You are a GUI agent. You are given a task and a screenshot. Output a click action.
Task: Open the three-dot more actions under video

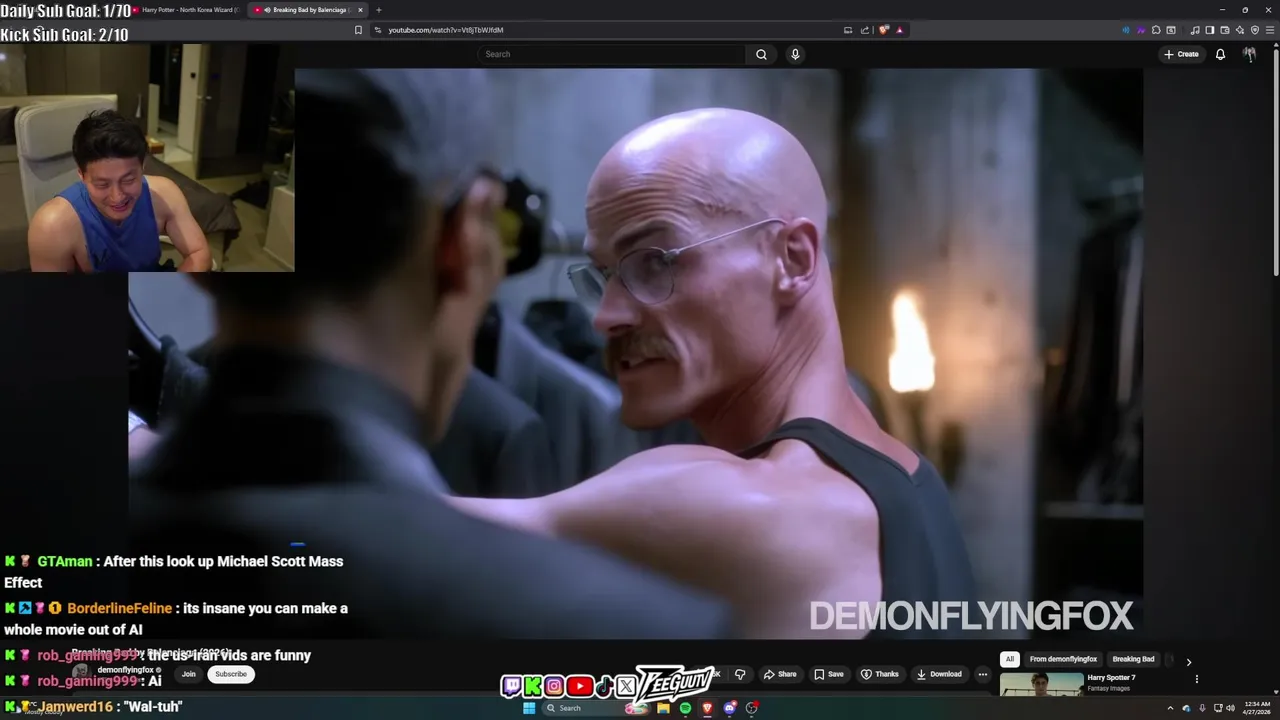(982, 674)
